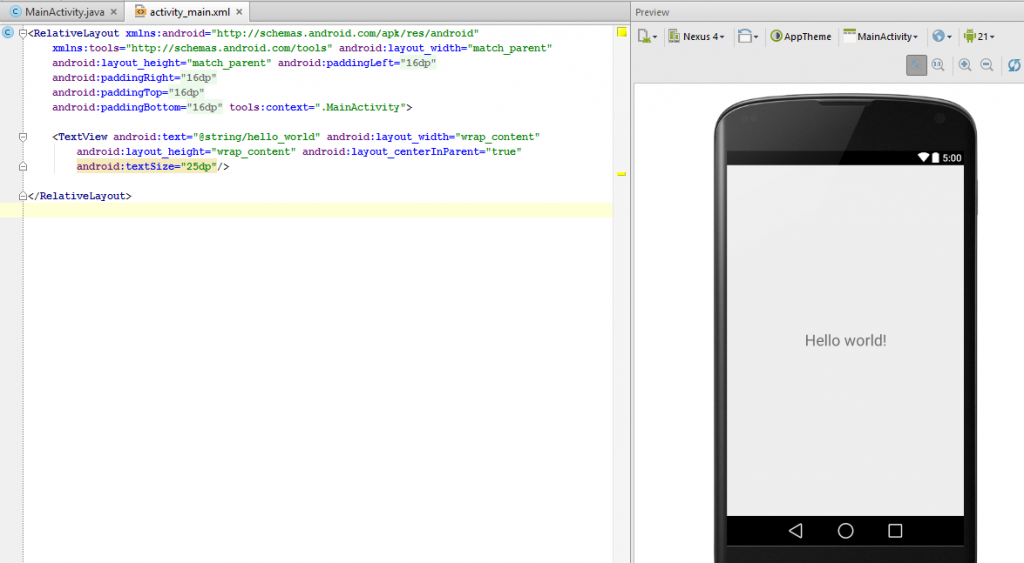Image resolution: width=1024 pixels, height=563 pixels.
Task: Click the android:paddingRight="16dp" line
Action: 135,78
